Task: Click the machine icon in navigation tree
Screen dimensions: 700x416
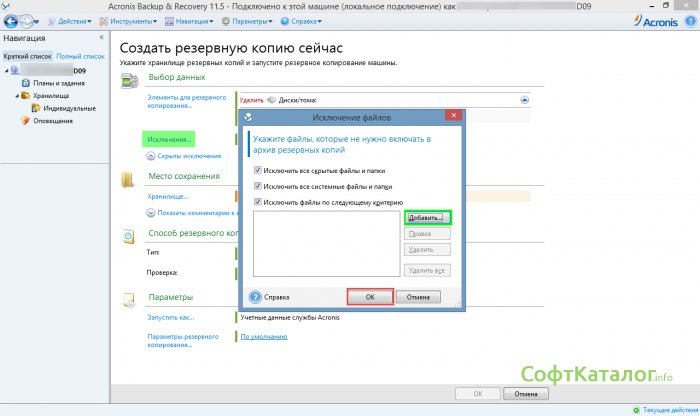Action: (14, 71)
